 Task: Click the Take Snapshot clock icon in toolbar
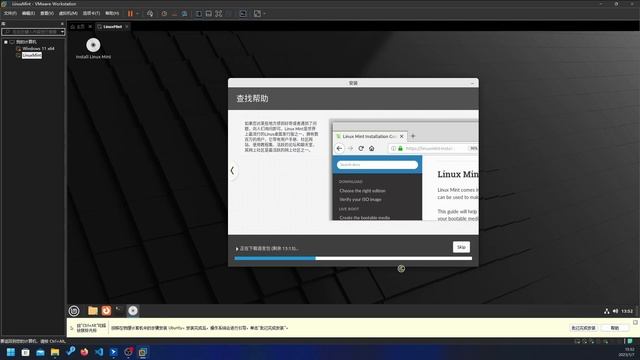pyautogui.click(x=164, y=13)
